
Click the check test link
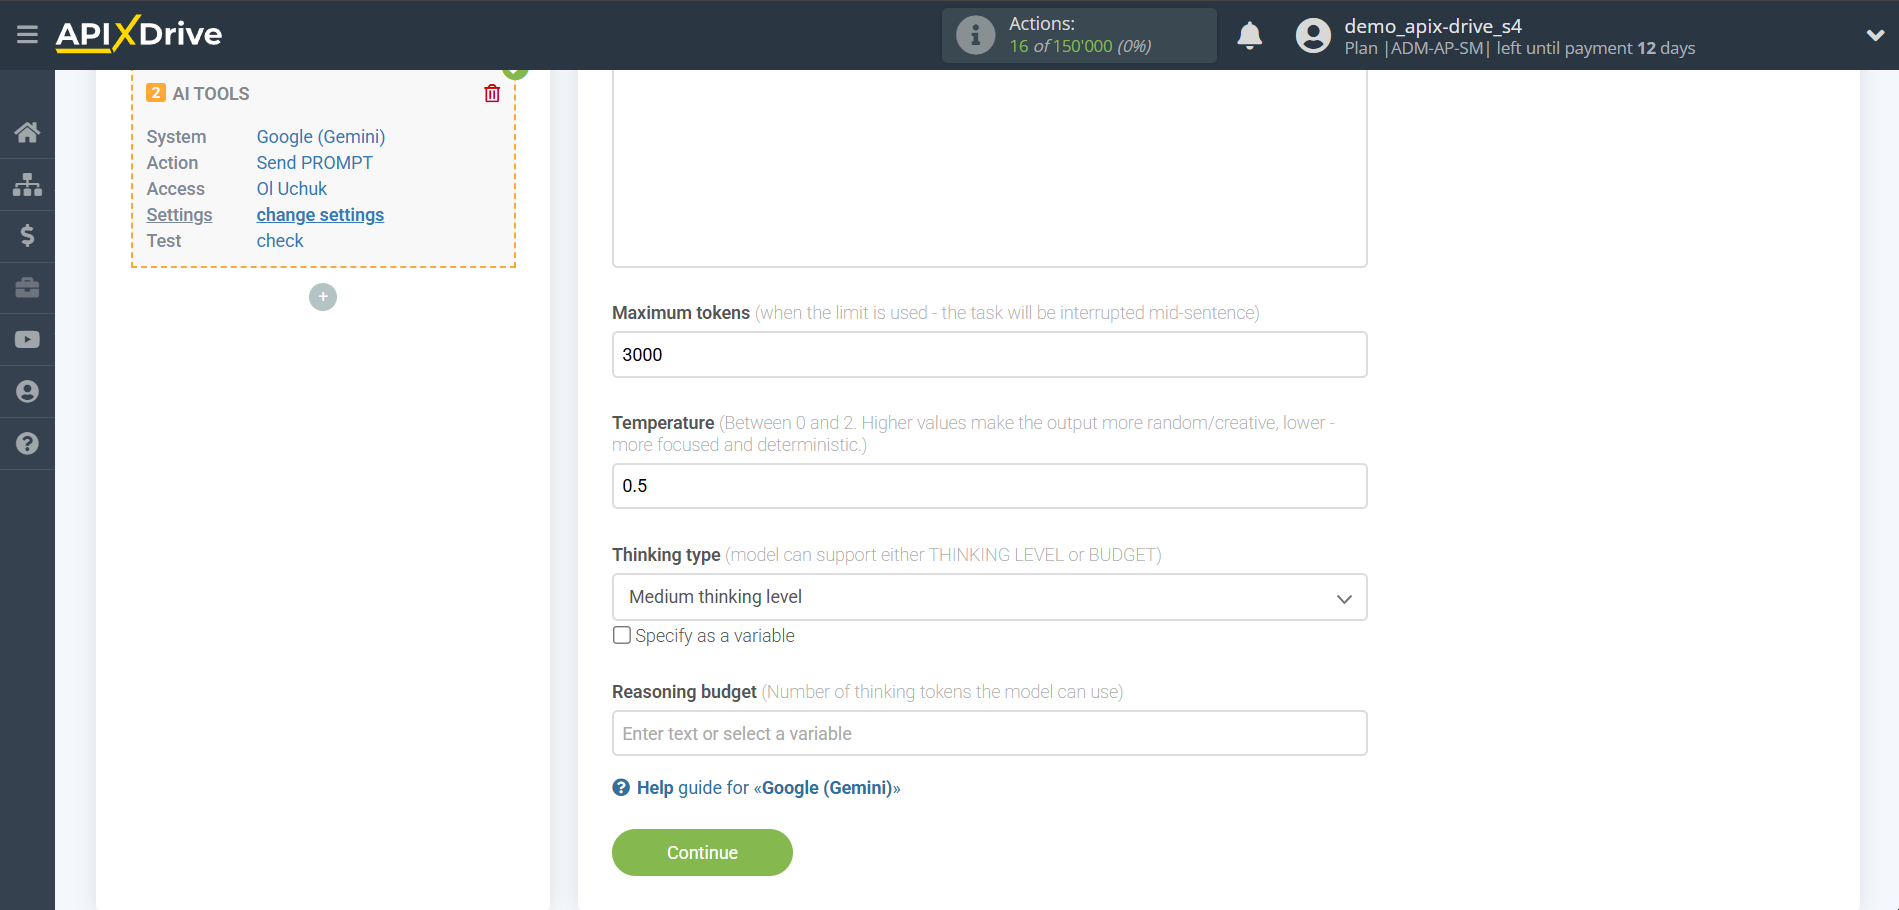(x=280, y=241)
